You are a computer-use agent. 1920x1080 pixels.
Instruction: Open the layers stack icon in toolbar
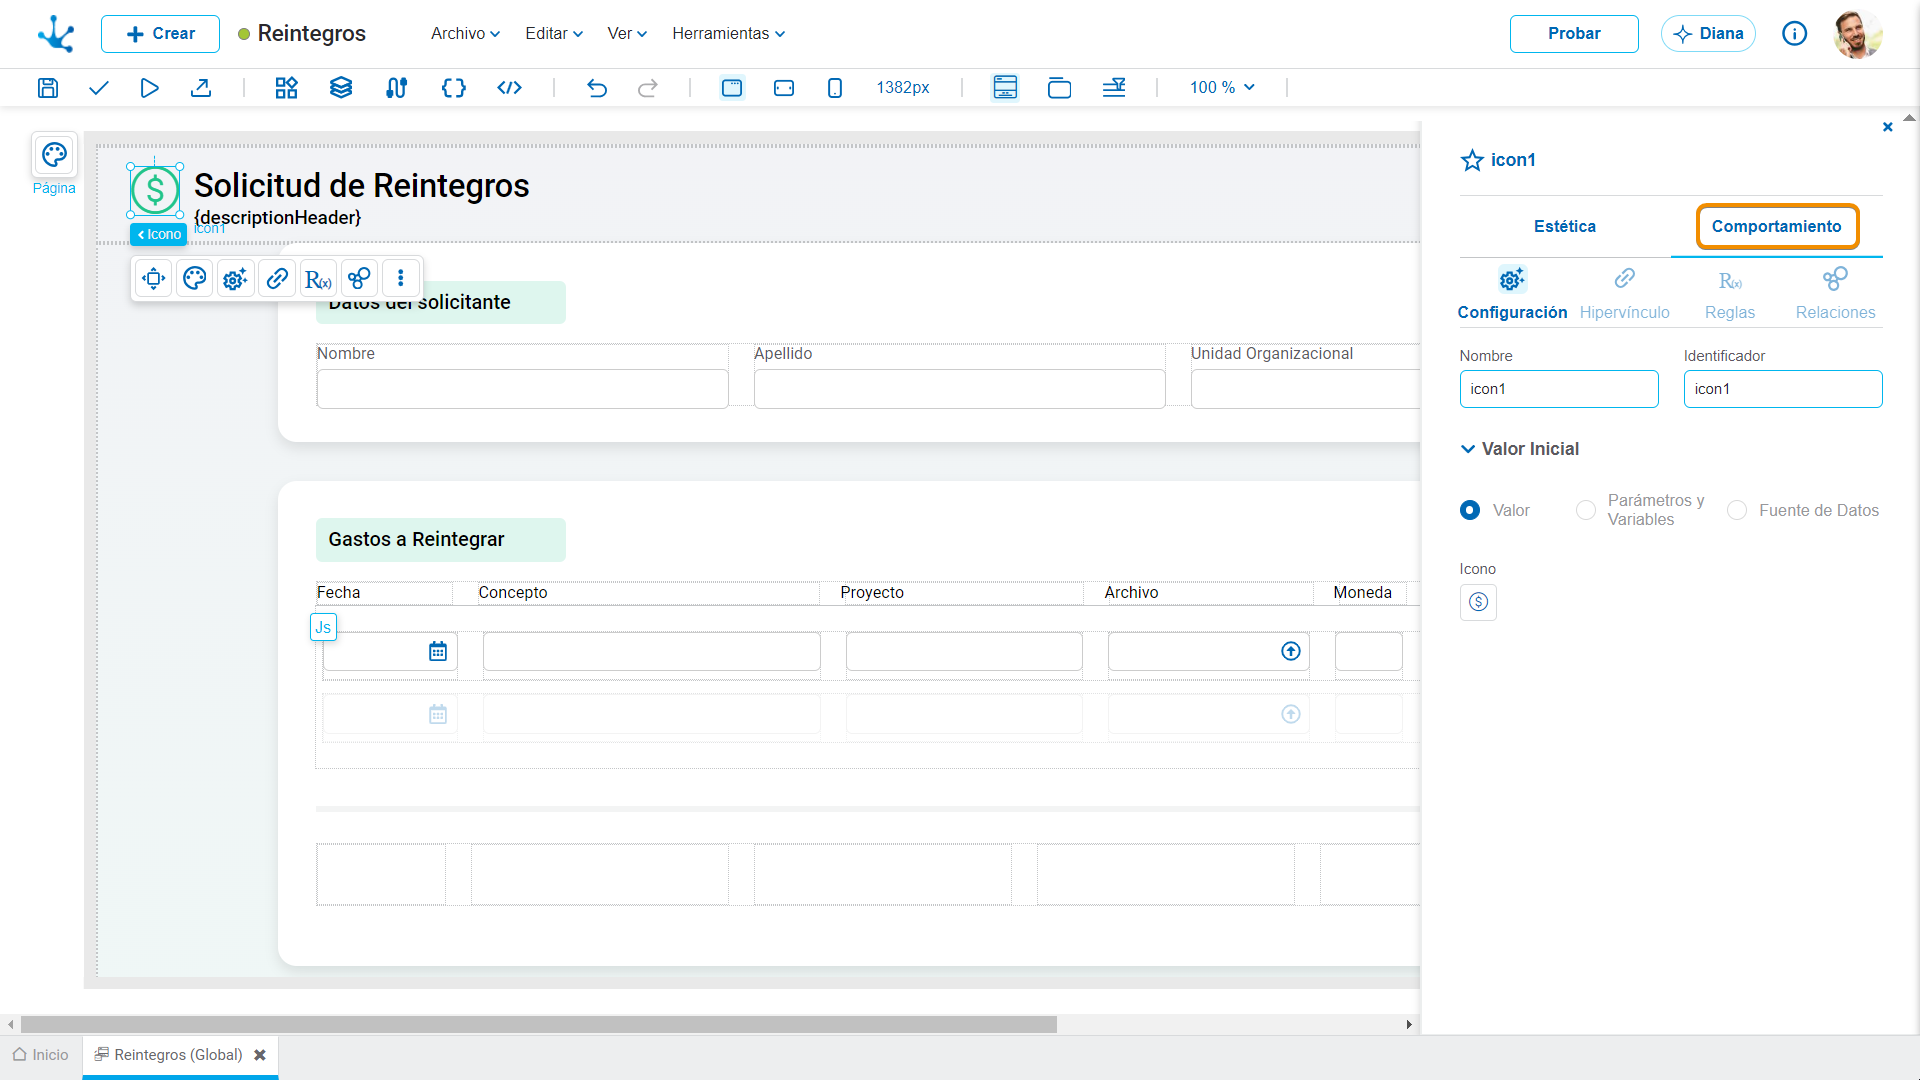click(x=341, y=88)
